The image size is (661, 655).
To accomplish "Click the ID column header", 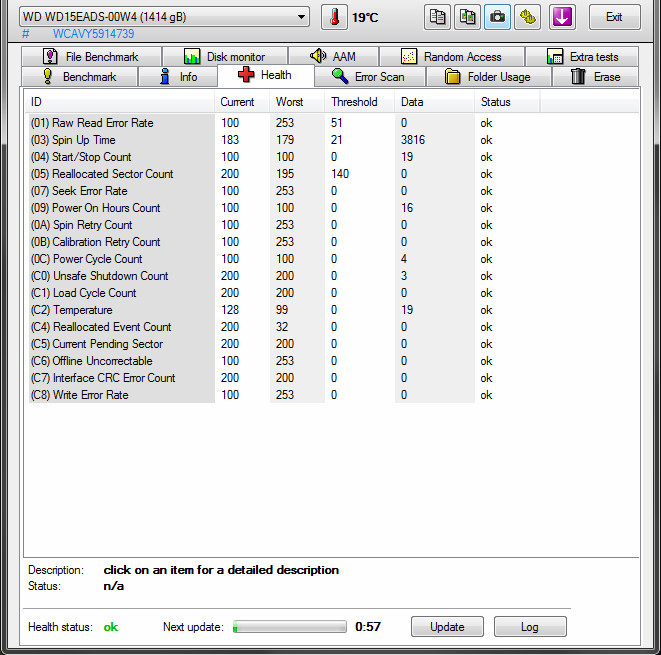I will [119, 102].
